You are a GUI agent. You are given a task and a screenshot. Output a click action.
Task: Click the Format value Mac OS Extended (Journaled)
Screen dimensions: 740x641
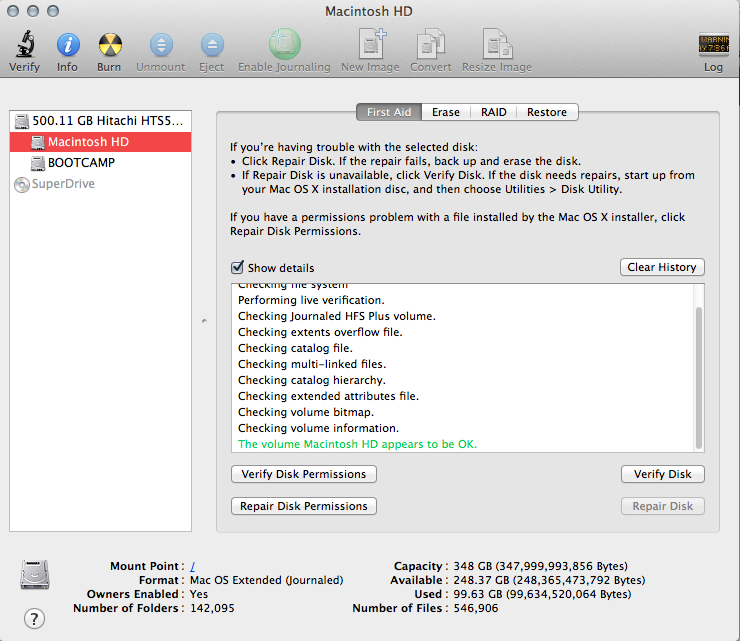tap(266, 580)
